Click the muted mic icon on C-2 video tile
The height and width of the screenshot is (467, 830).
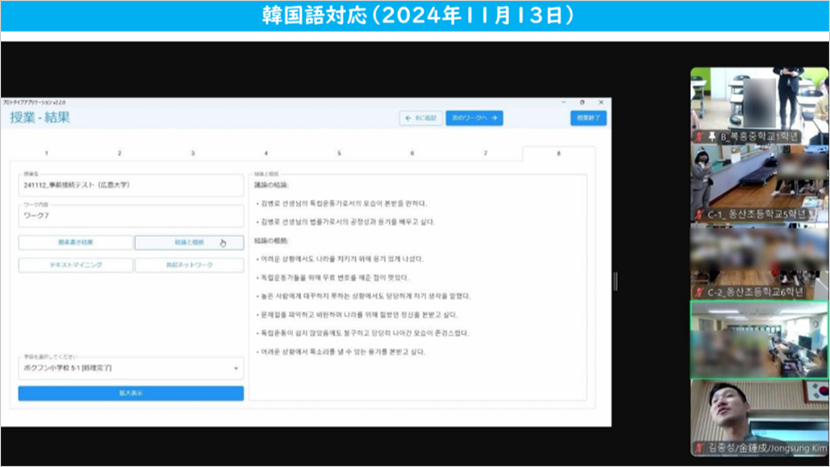pyautogui.click(x=699, y=292)
